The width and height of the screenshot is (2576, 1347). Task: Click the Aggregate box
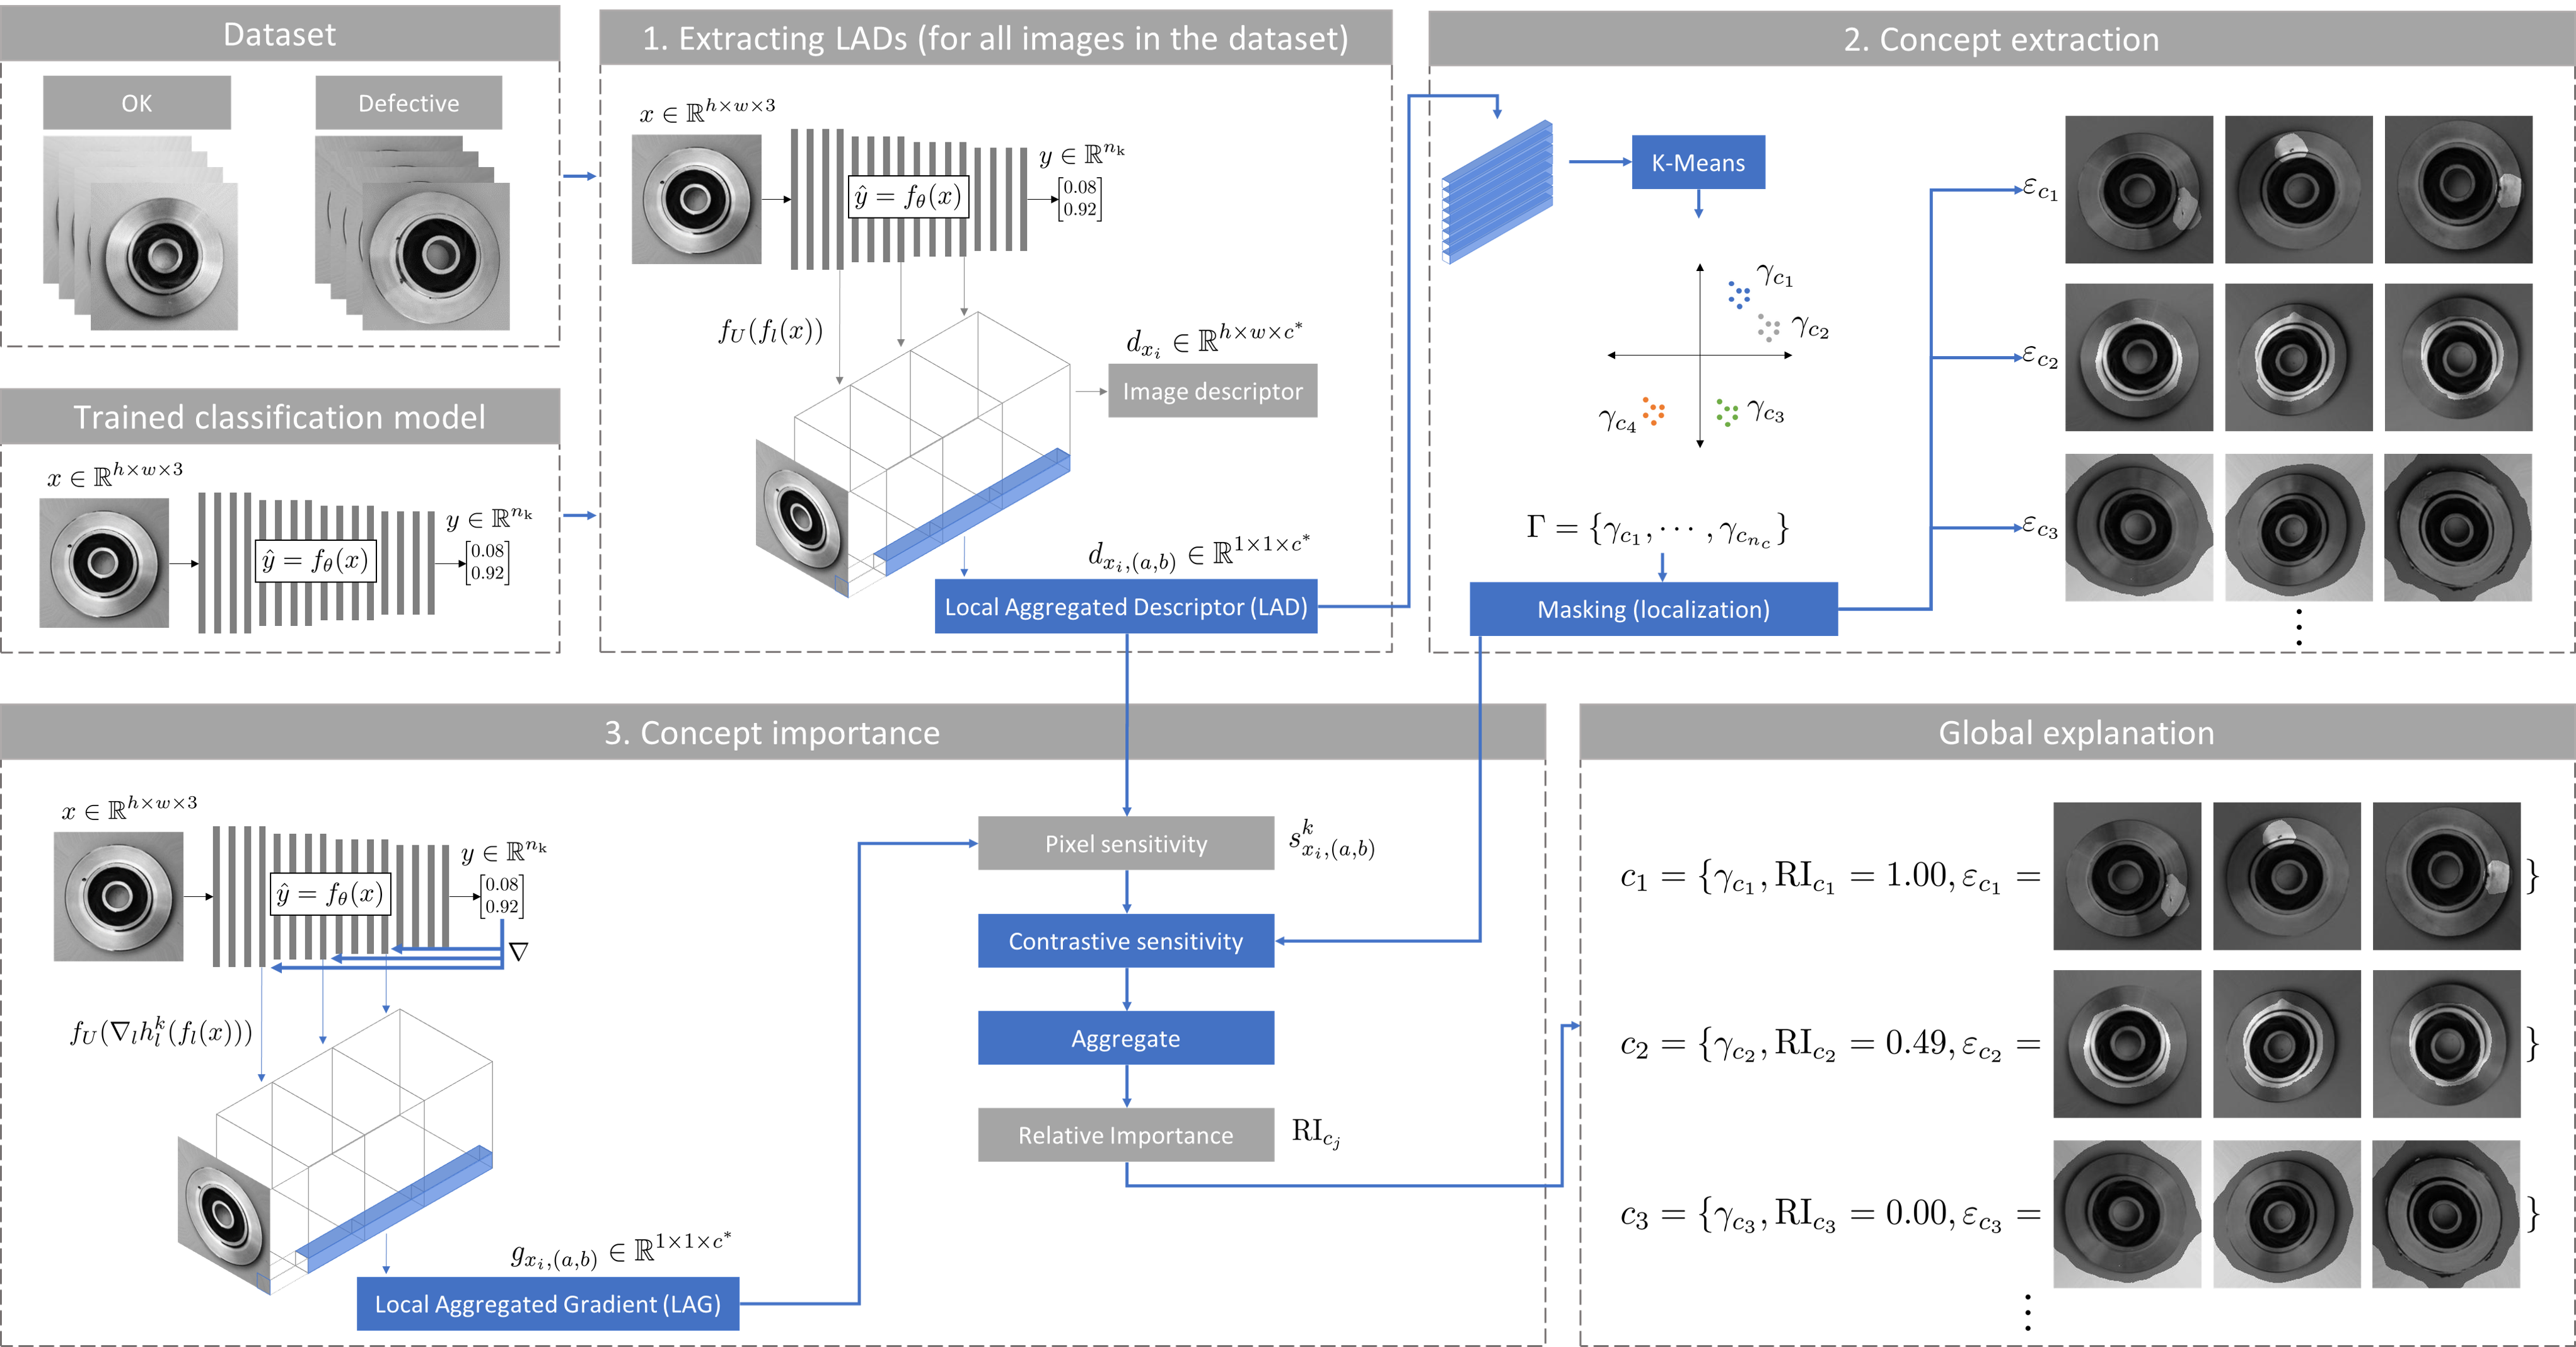point(1125,1038)
